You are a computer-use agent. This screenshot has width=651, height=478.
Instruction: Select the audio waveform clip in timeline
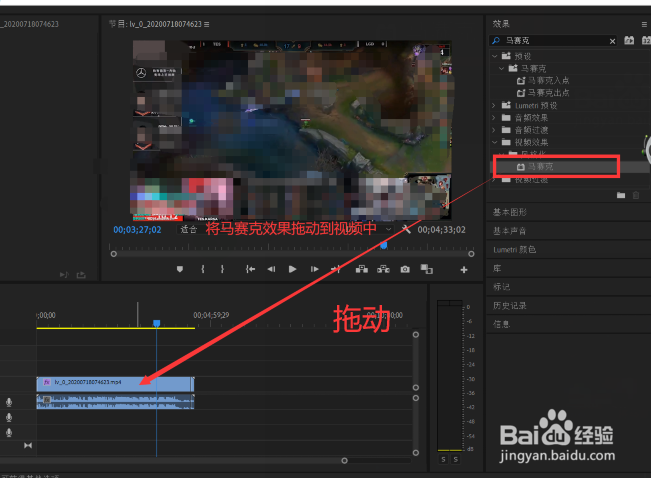115,402
